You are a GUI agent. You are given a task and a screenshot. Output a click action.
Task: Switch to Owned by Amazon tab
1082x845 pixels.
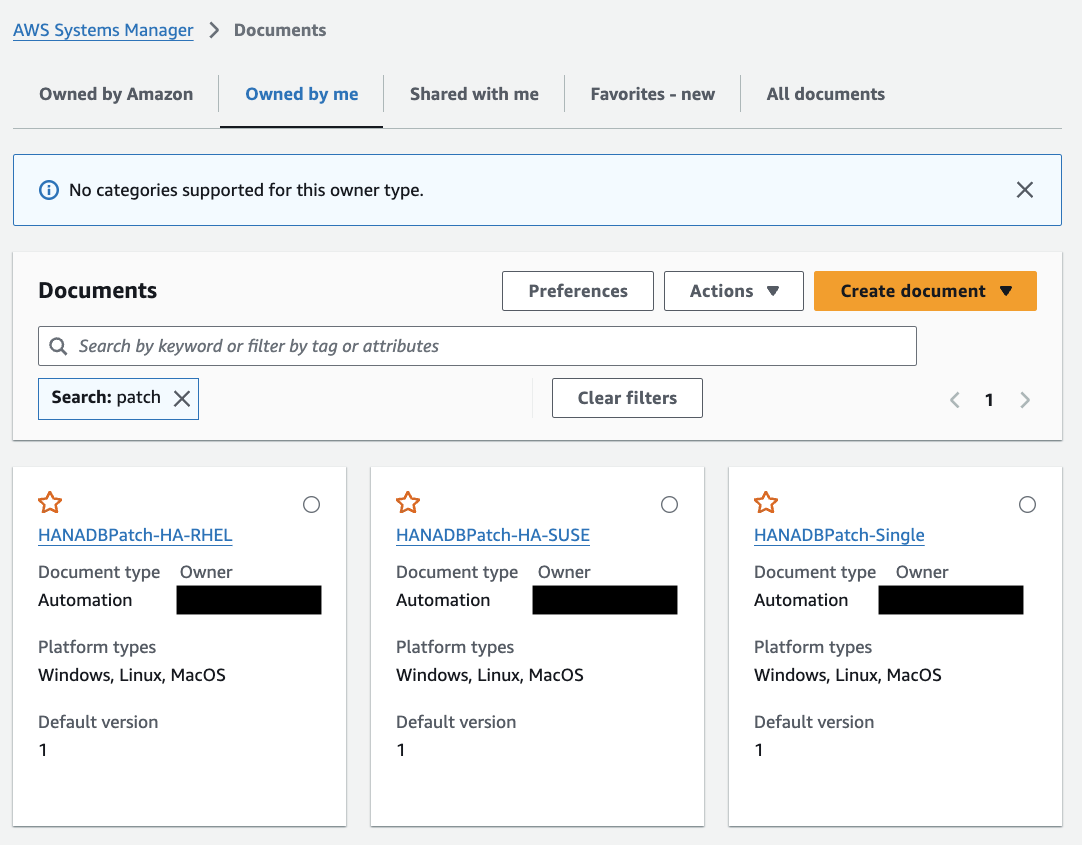point(116,94)
